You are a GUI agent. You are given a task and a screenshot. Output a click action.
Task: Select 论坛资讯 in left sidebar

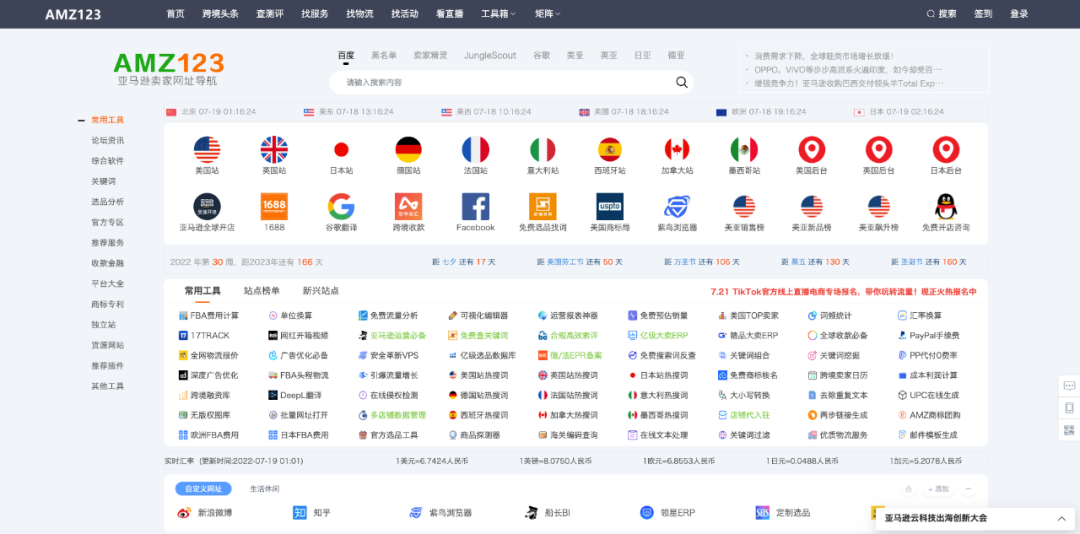click(107, 141)
